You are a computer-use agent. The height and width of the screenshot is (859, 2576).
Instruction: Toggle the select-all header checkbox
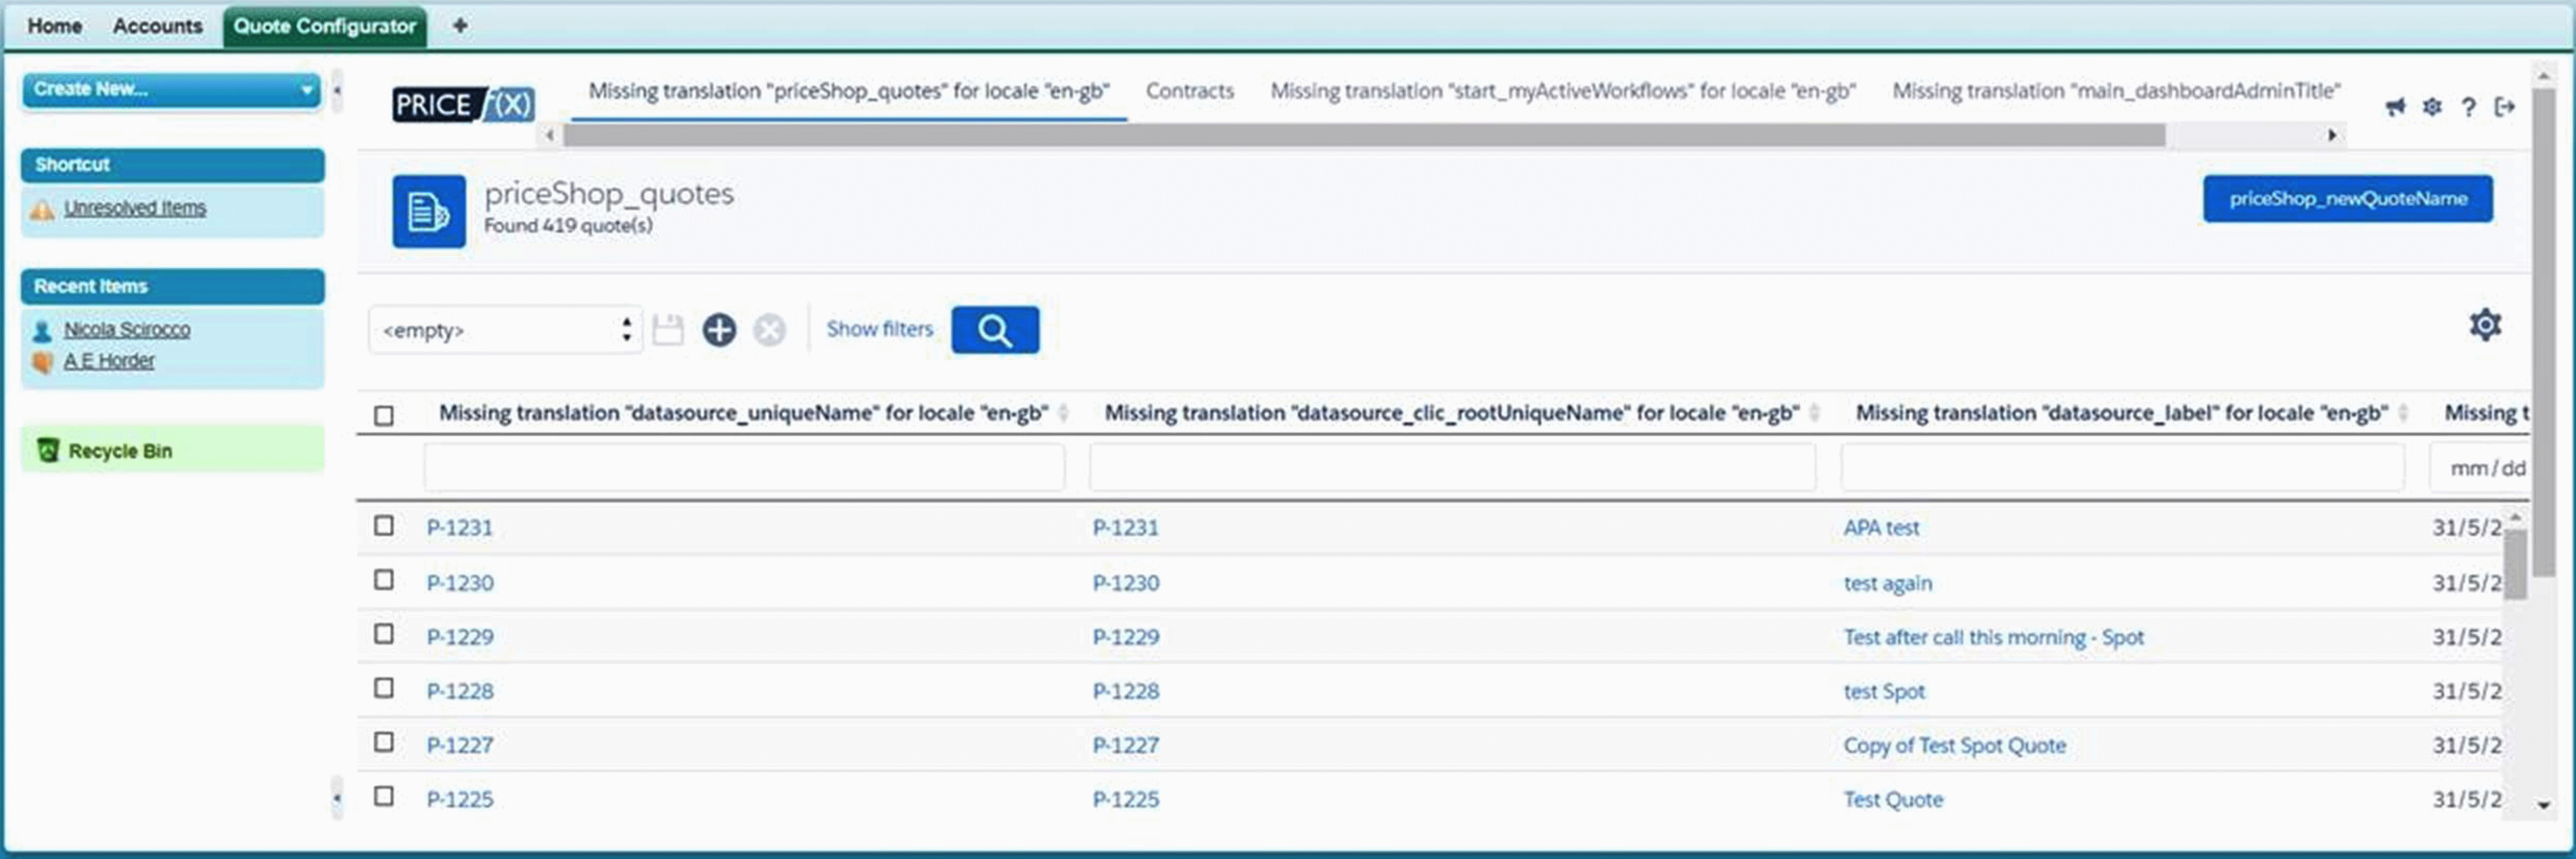pyautogui.click(x=384, y=415)
